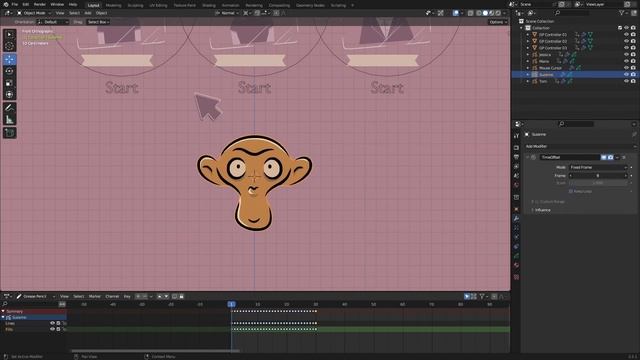This screenshot has height=360, width=640.
Task: Toggle TimeOffset modifier render display
Action: pos(611,157)
